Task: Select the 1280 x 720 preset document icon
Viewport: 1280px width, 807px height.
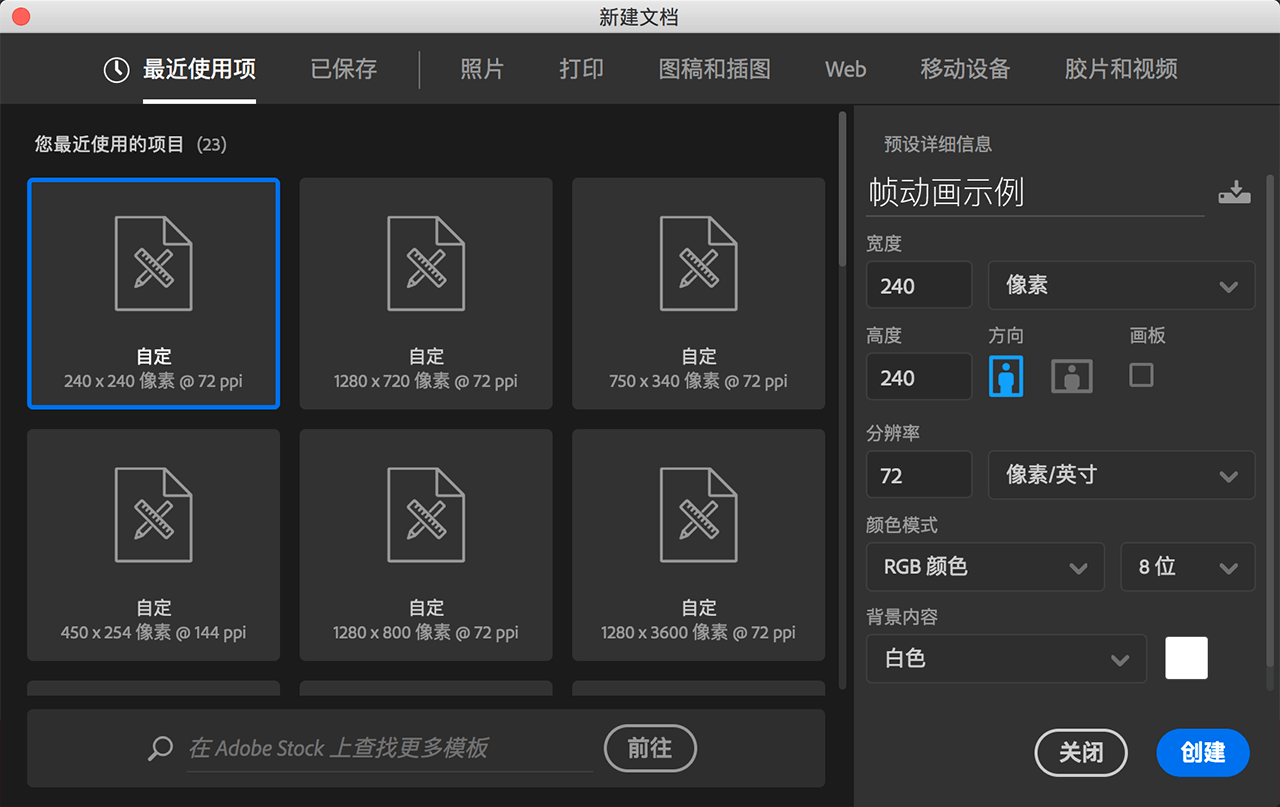Action: click(x=426, y=264)
